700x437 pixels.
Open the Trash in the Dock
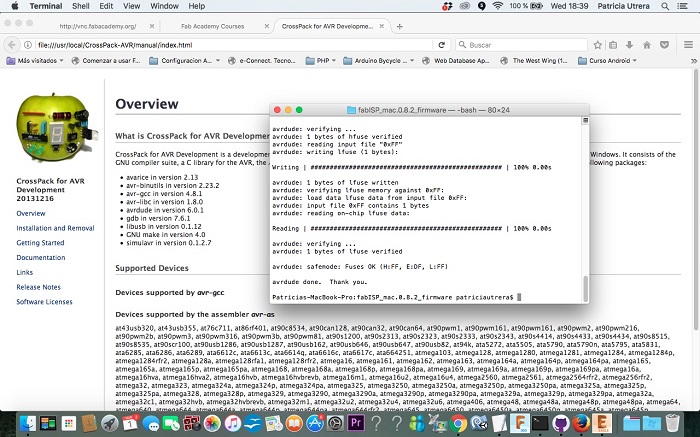[x=672, y=423]
